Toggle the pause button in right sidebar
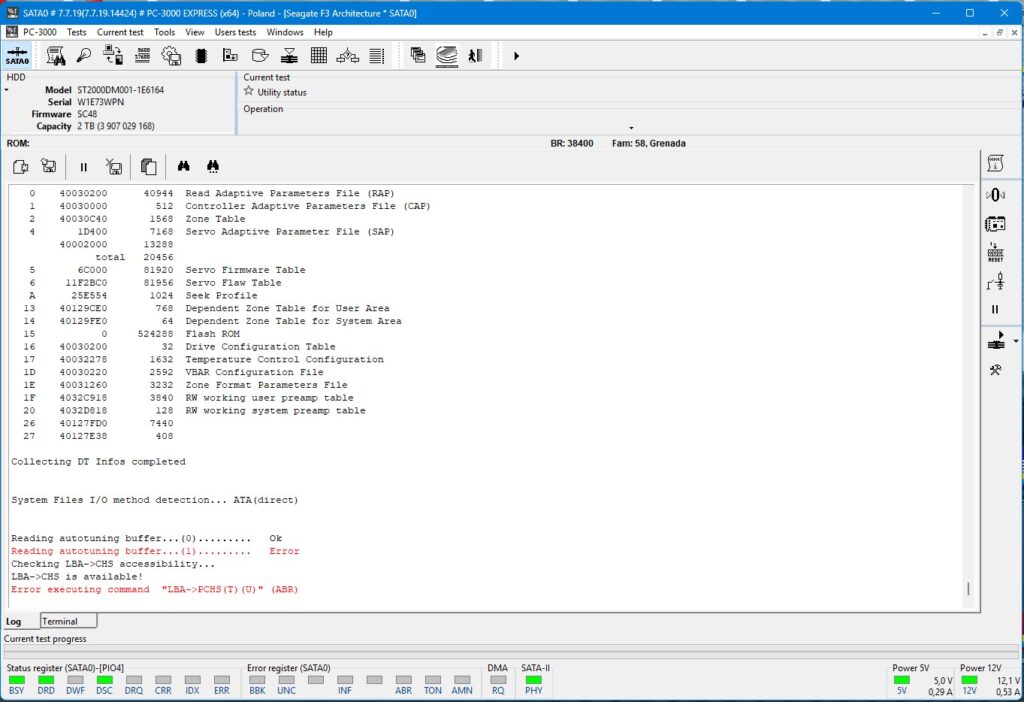Screen dimensions: 1024x702 (x=995, y=310)
